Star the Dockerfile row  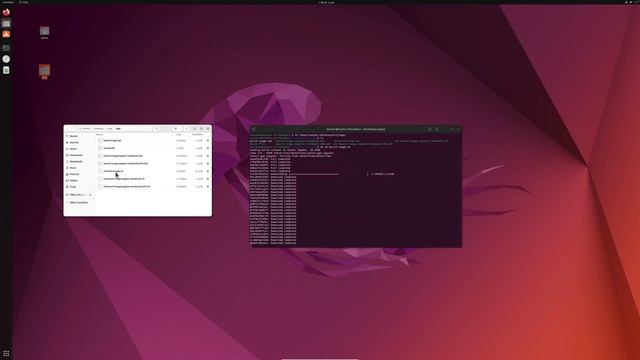(208, 148)
